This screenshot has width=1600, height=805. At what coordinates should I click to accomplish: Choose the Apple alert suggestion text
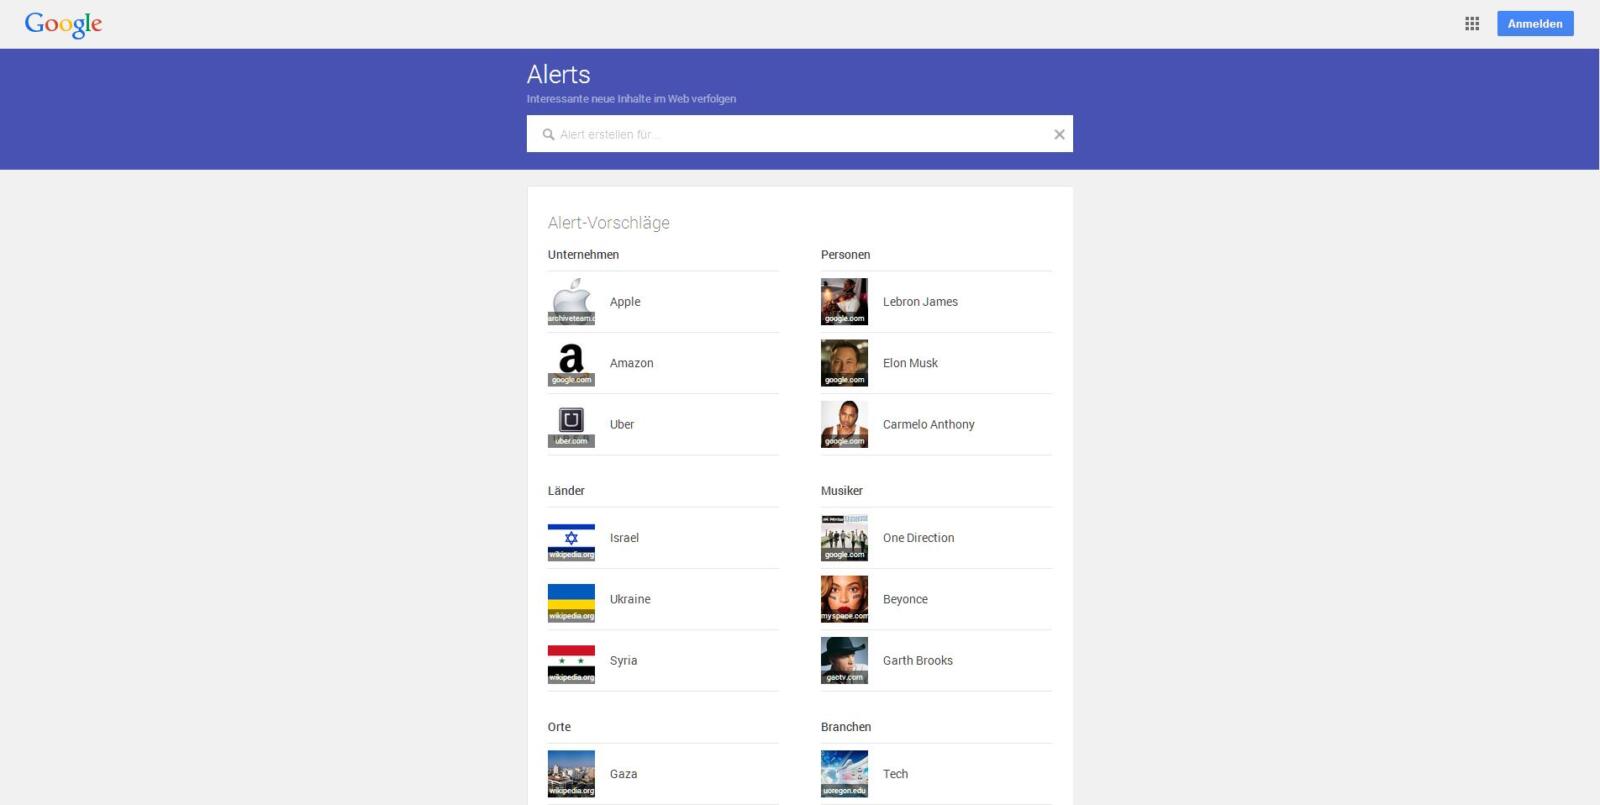point(625,302)
